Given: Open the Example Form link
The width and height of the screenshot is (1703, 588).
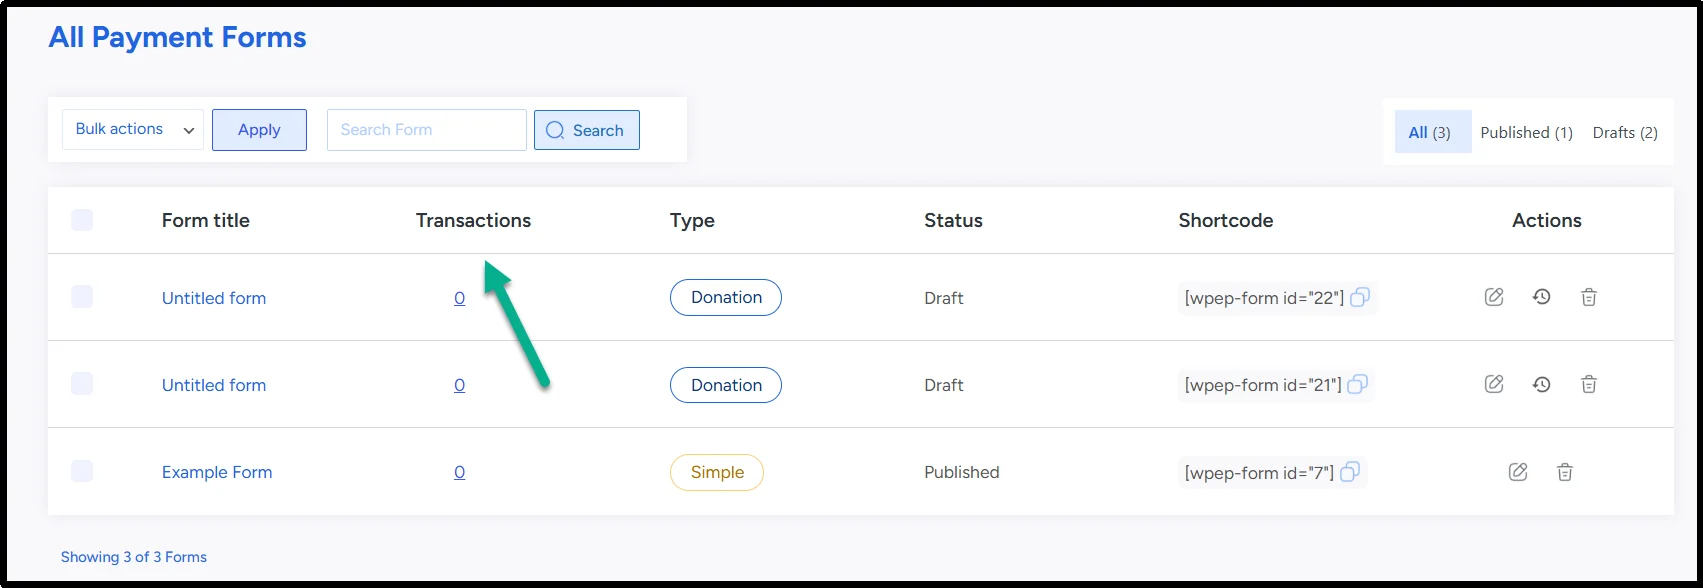Looking at the screenshot, I should click(x=217, y=472).
